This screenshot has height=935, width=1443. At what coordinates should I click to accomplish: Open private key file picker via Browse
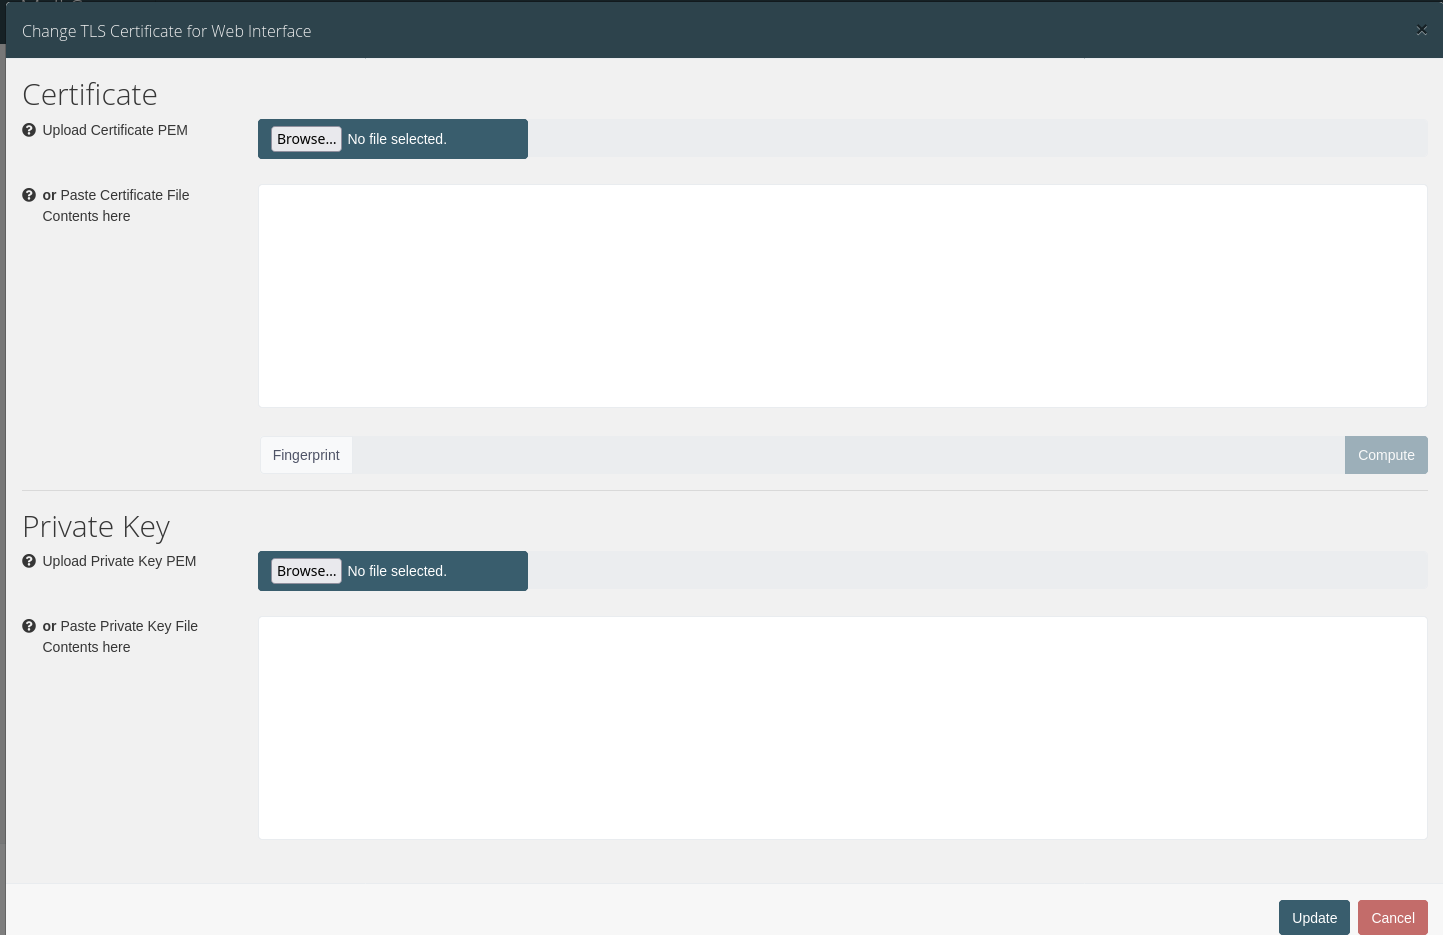[306, 570]
